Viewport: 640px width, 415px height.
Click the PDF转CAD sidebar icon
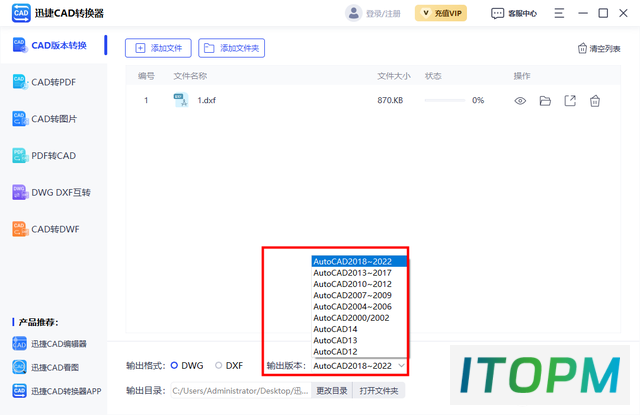pos(20,155)
